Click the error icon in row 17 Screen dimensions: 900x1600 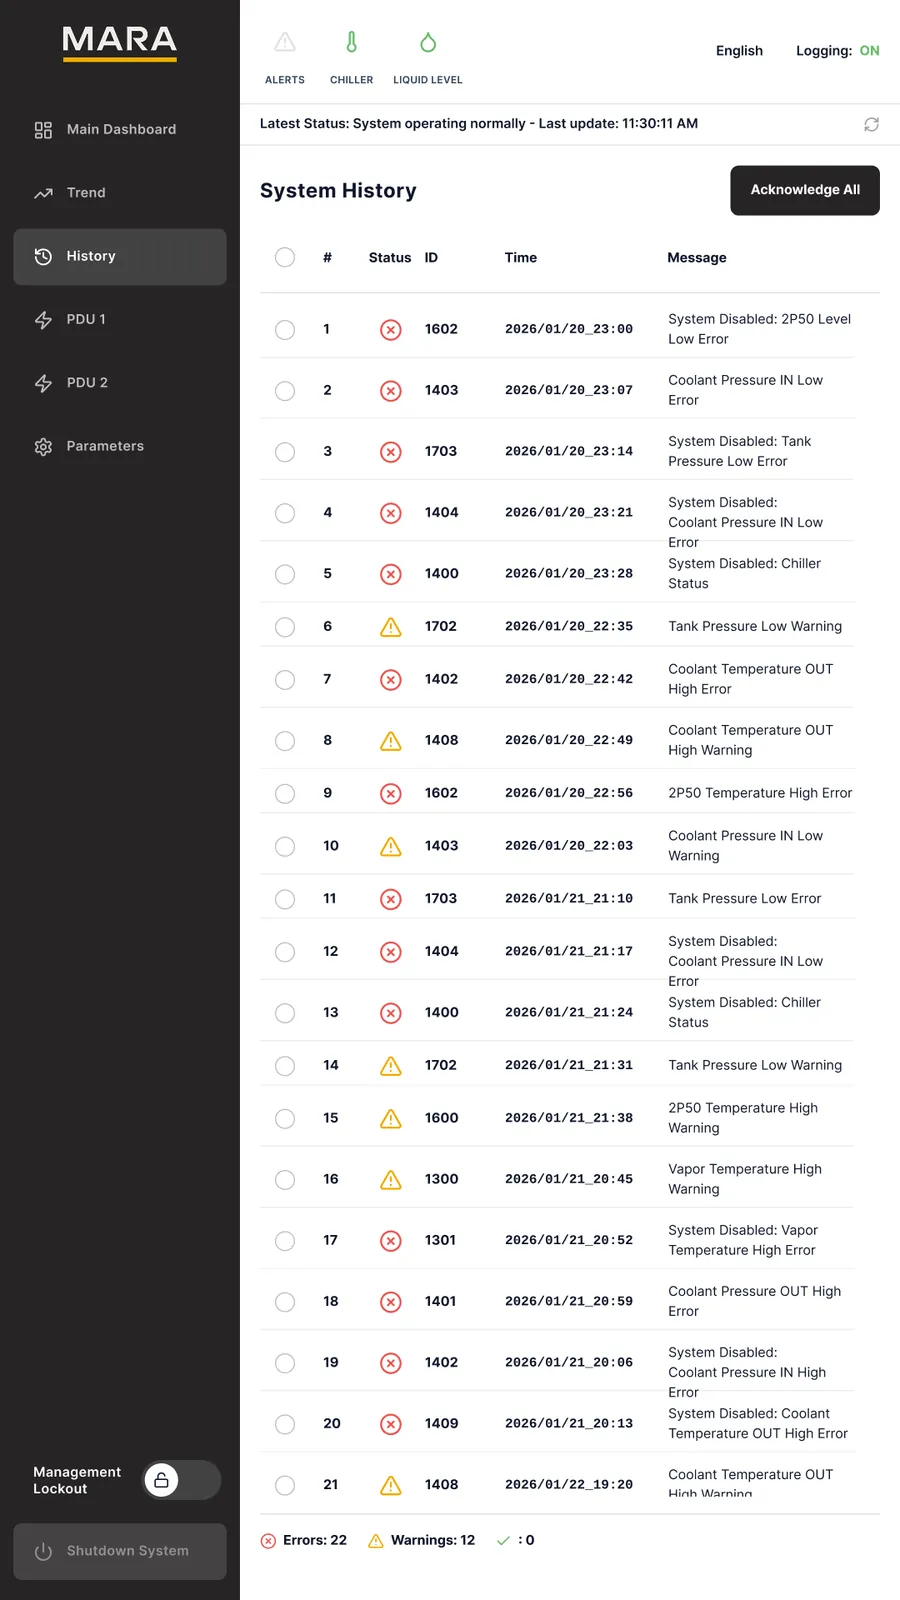click(391, 1241)
